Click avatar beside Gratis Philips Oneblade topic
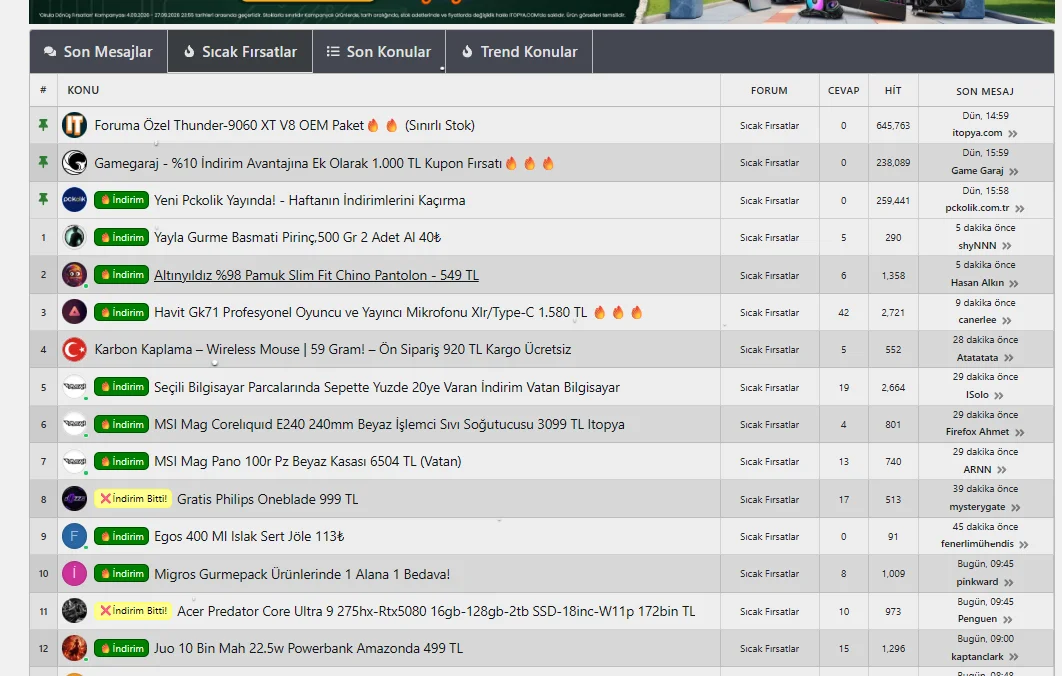 pyautogui.click(x=75, y=499)
